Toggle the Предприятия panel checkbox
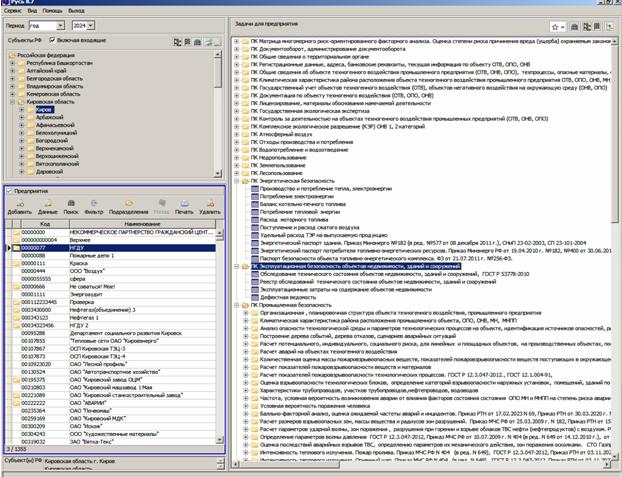 coord(10,191)
